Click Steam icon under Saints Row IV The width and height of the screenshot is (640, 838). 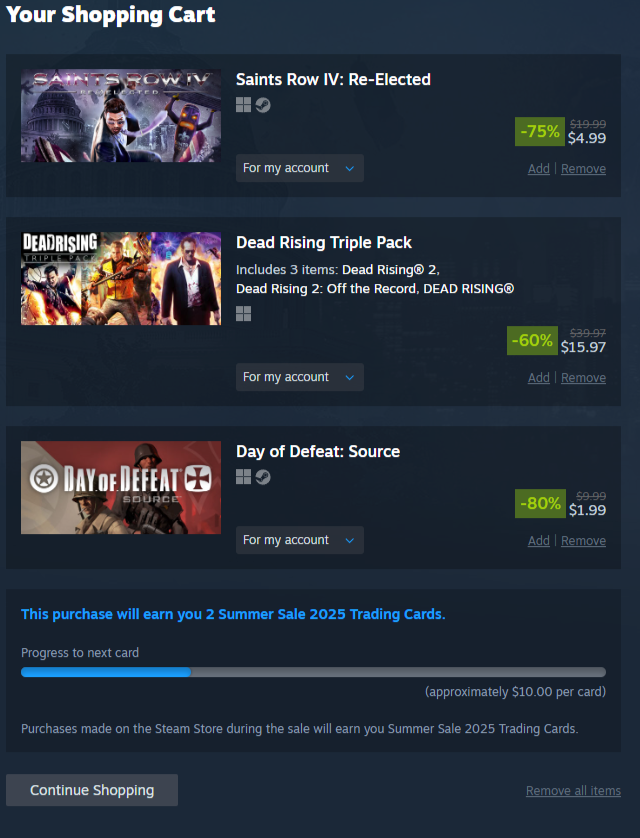point(263,105)
